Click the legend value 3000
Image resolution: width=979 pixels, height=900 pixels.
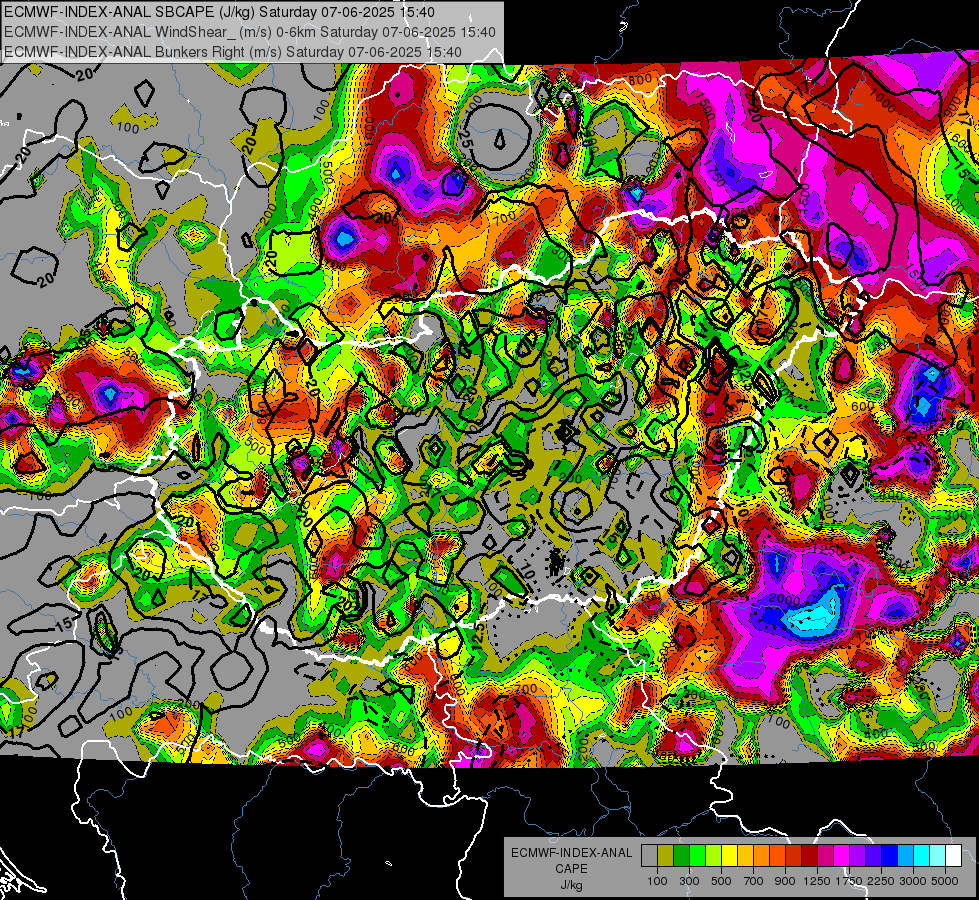(x=913, y=881)
